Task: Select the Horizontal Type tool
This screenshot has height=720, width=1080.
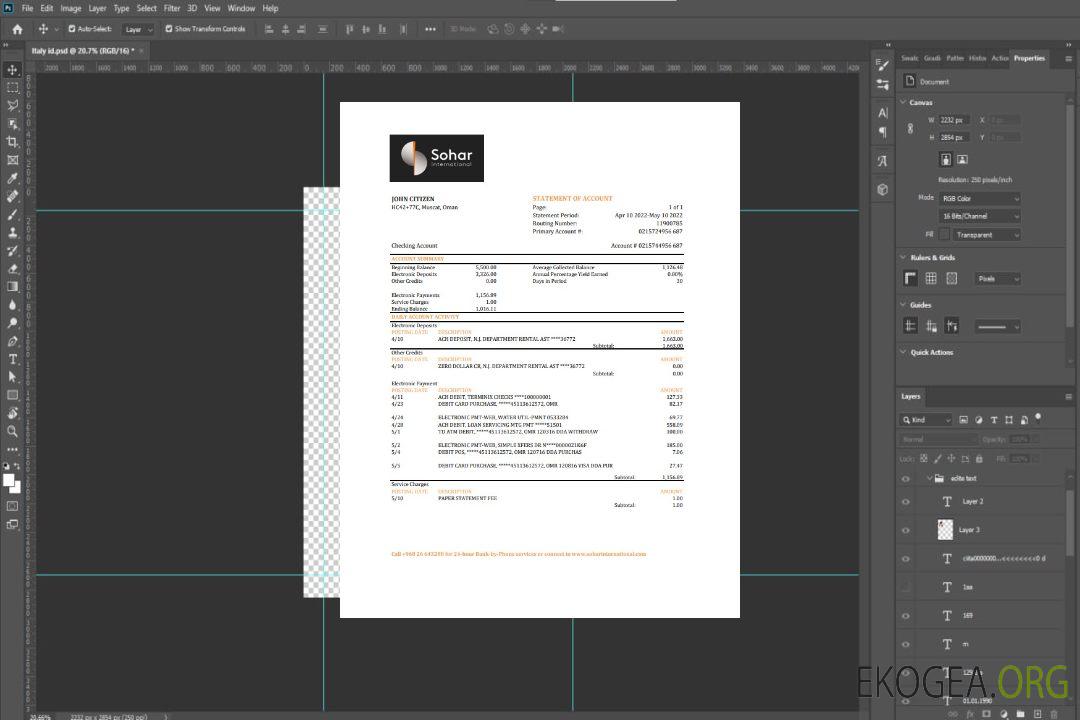Action: [12, 359]
